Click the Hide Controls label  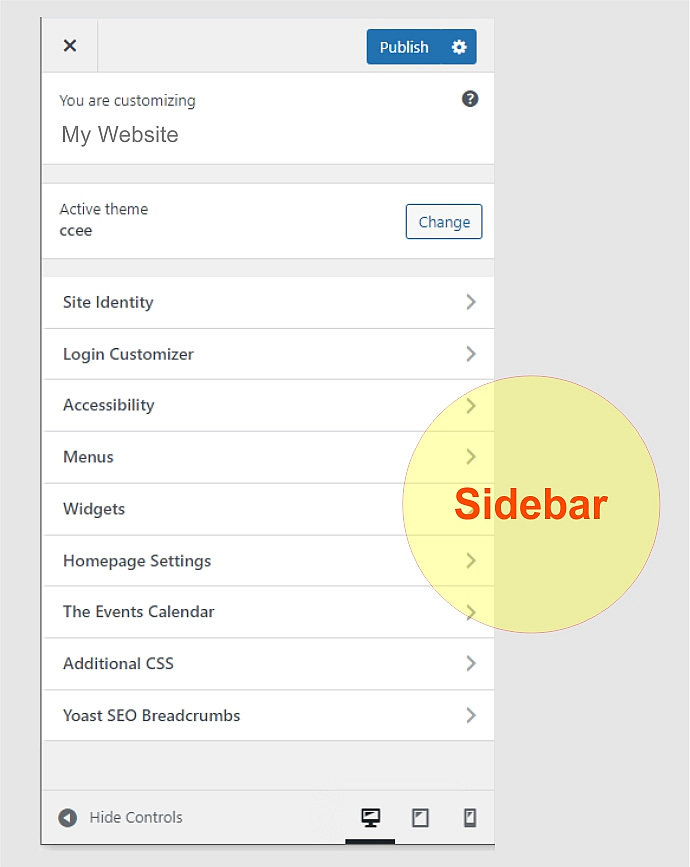point(136,817)
